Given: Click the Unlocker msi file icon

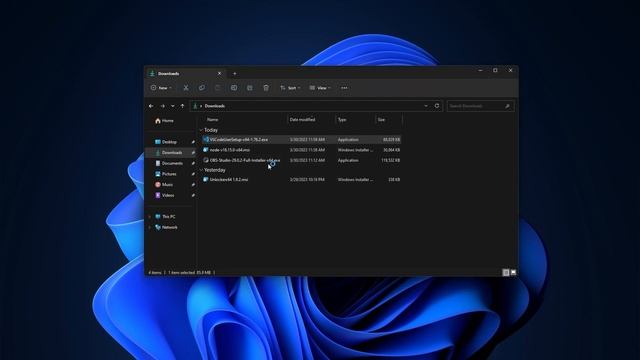Looking at the screenshot, I should click(x=206, y=180).
